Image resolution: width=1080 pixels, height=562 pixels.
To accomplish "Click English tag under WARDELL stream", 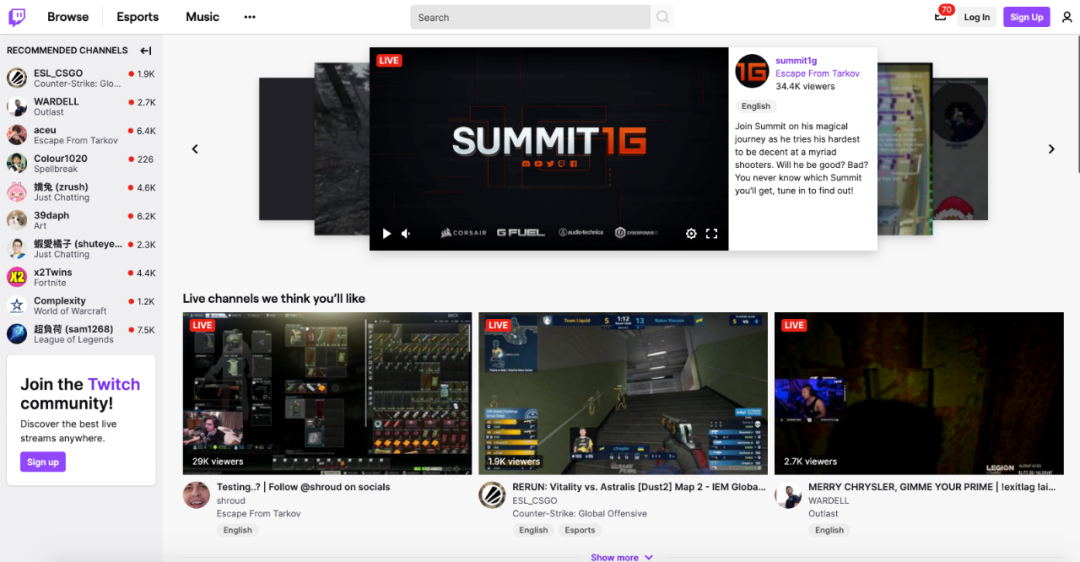I will click(829, 530).
